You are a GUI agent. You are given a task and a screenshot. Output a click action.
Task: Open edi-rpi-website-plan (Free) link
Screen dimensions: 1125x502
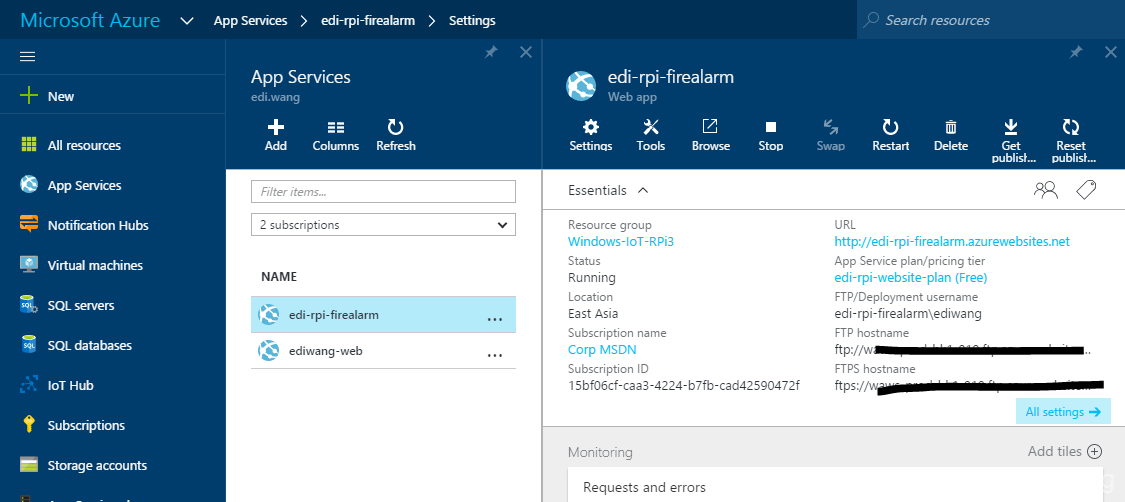[910, 278]
